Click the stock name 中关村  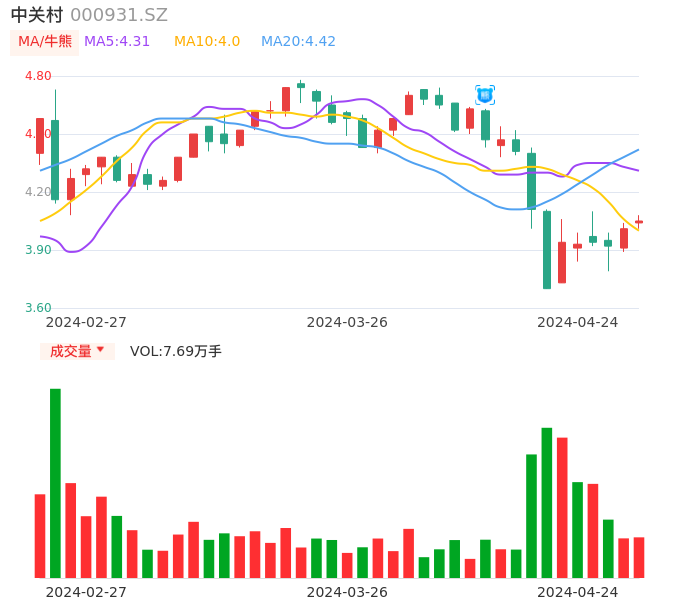click(37, 15)
